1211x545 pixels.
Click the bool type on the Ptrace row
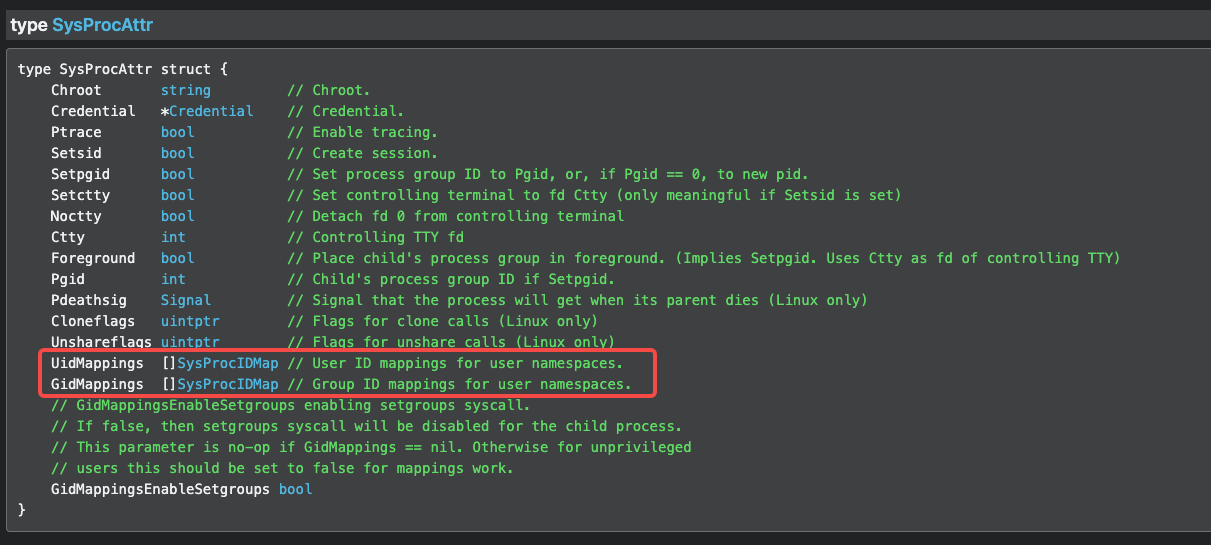click(178, 132)
